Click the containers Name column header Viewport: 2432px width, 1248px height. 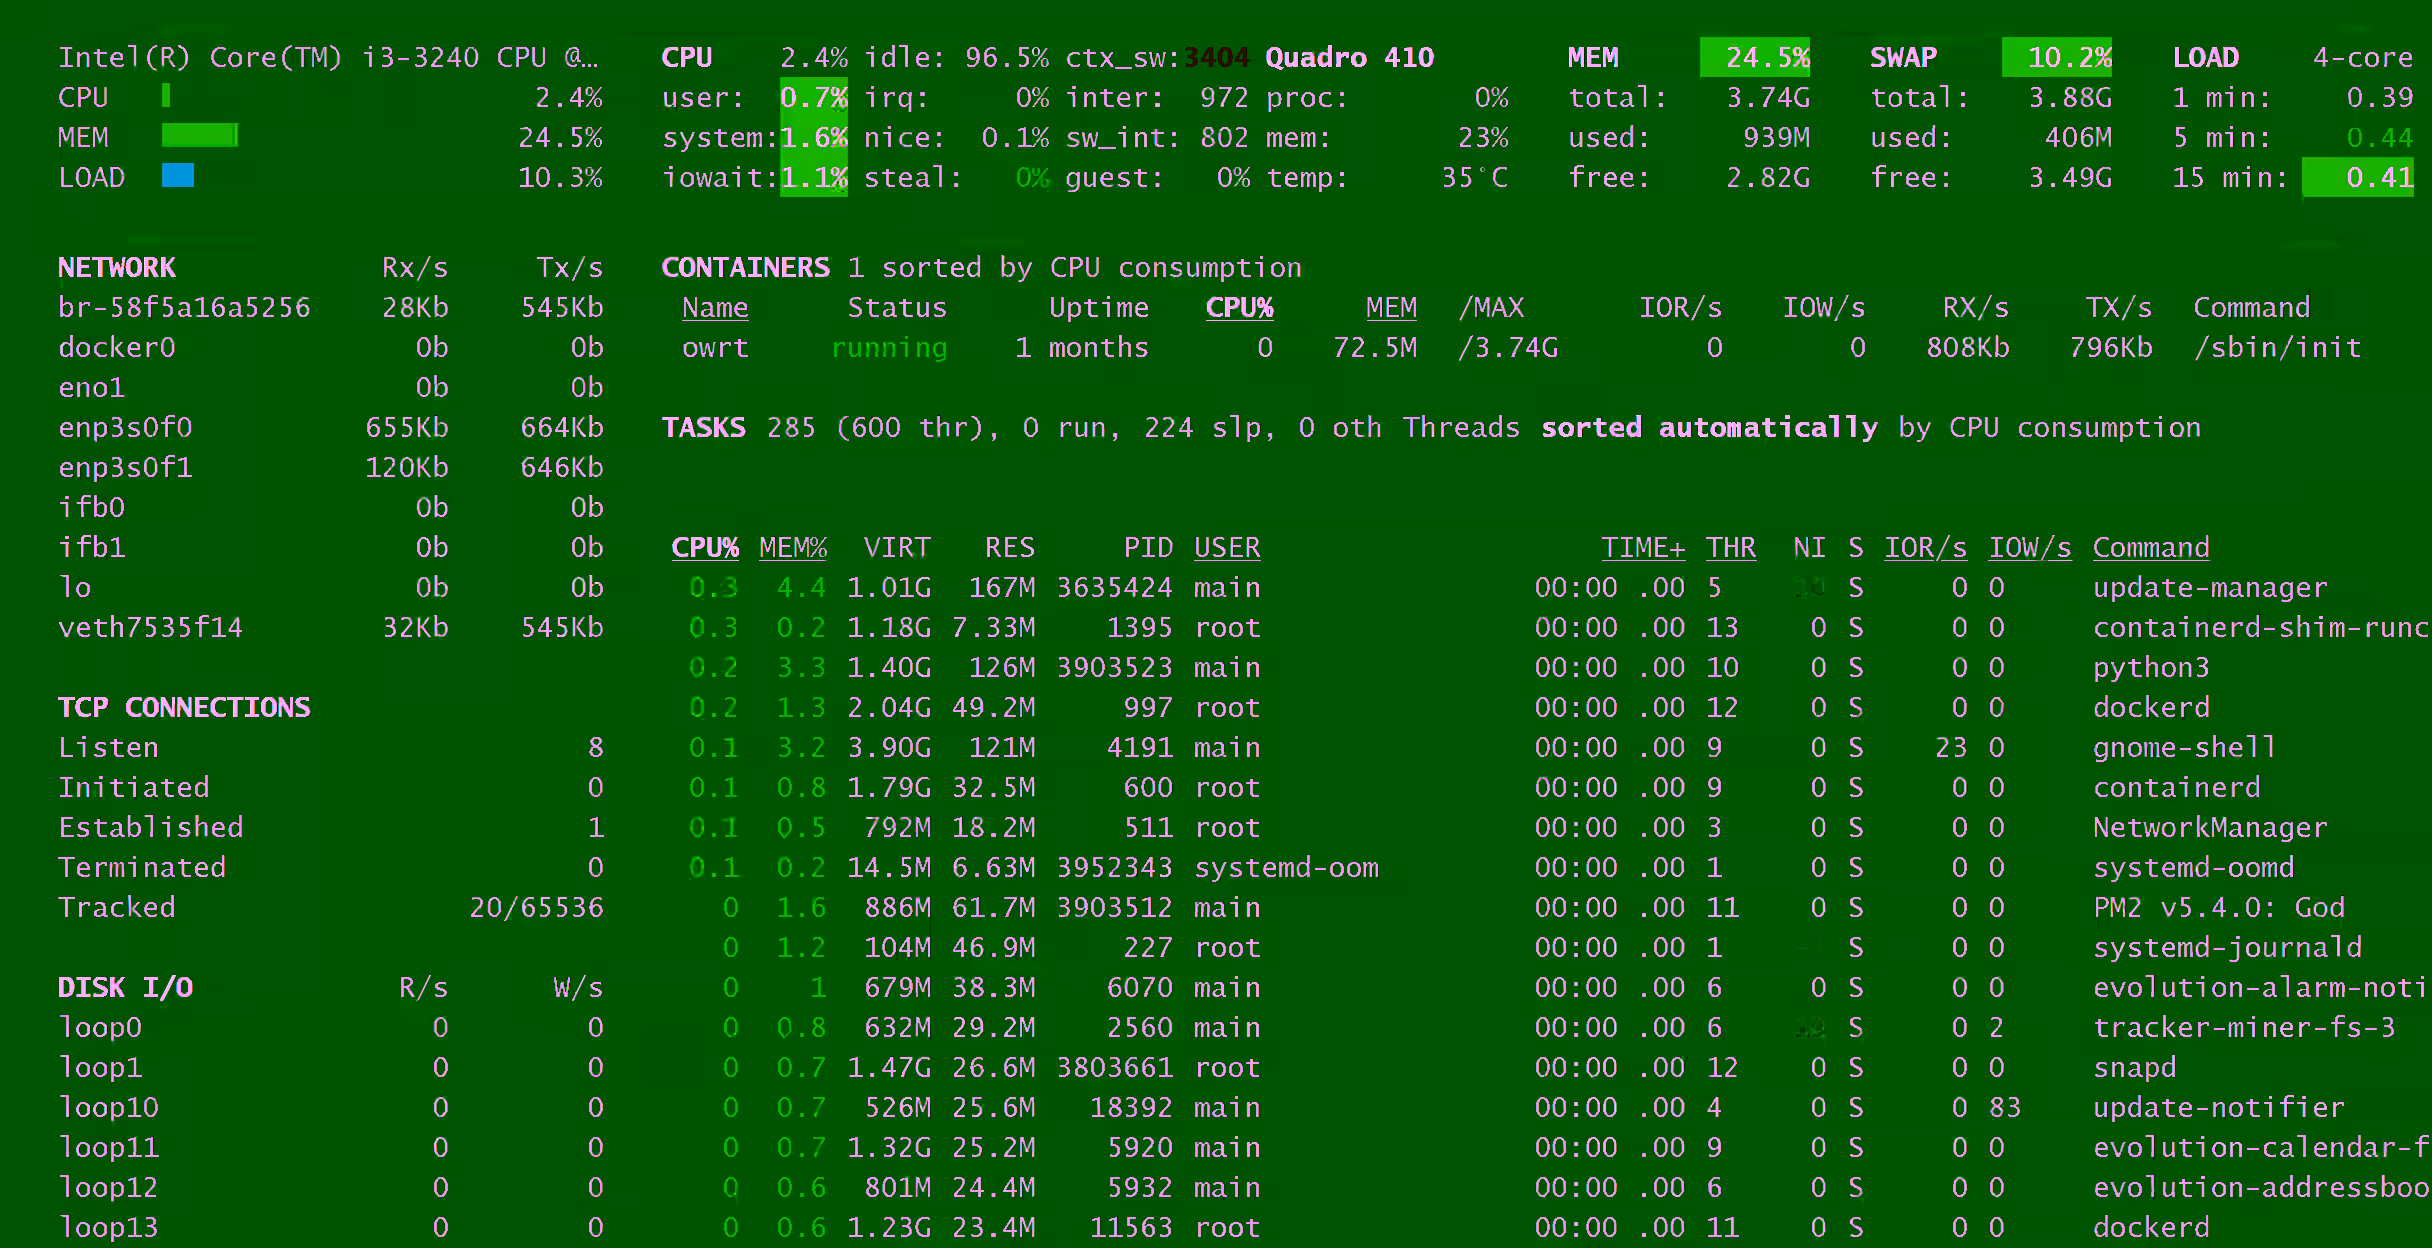714,308
